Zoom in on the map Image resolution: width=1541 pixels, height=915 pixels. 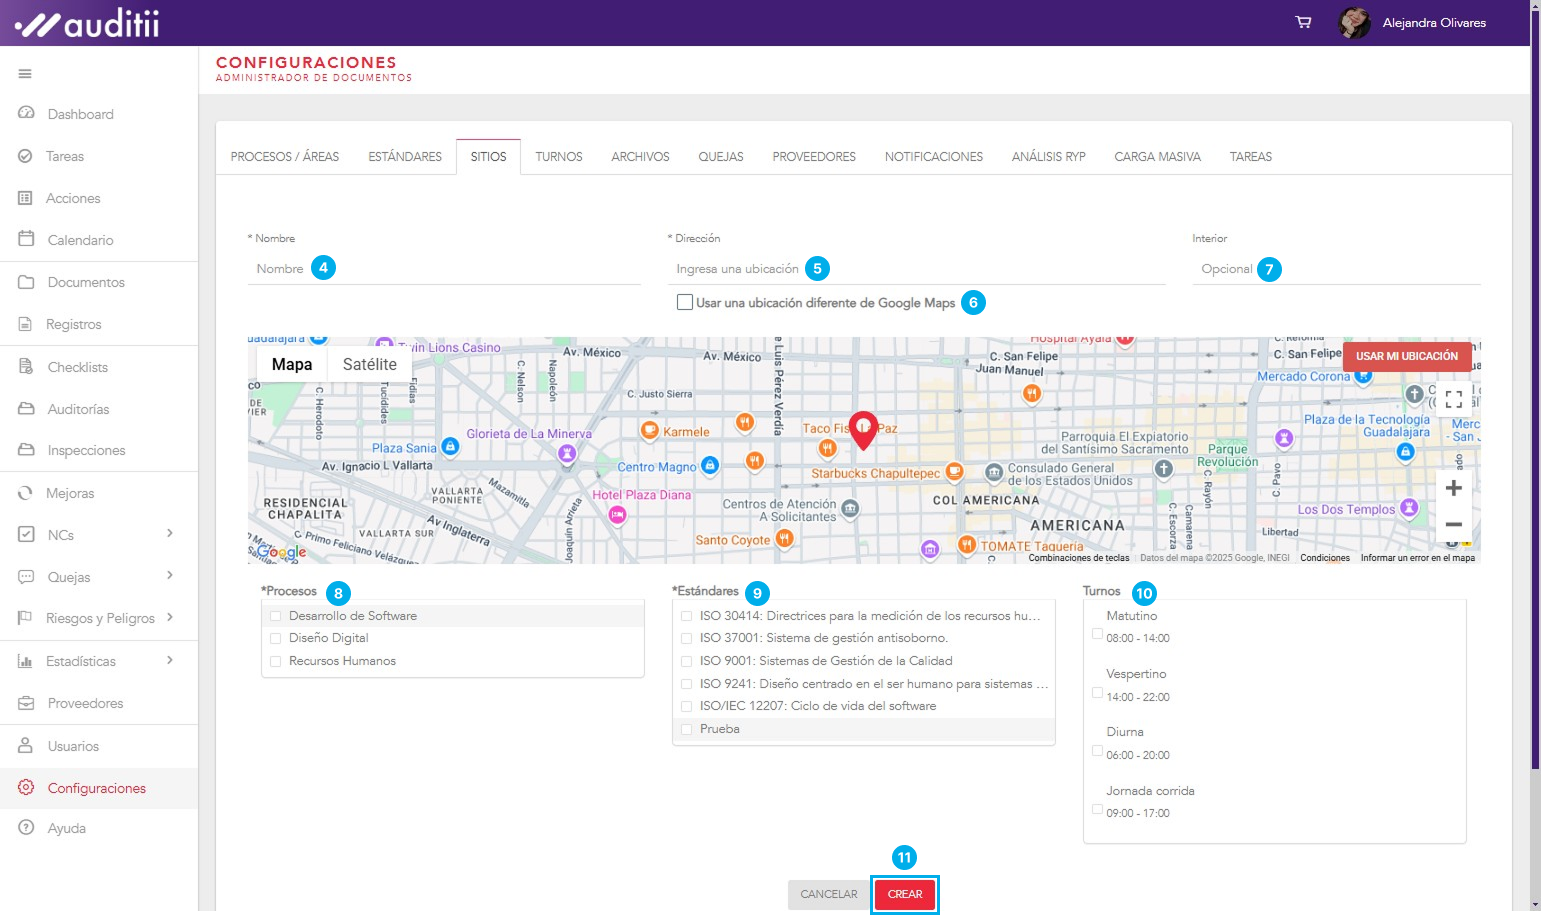tap(1453, 488)
